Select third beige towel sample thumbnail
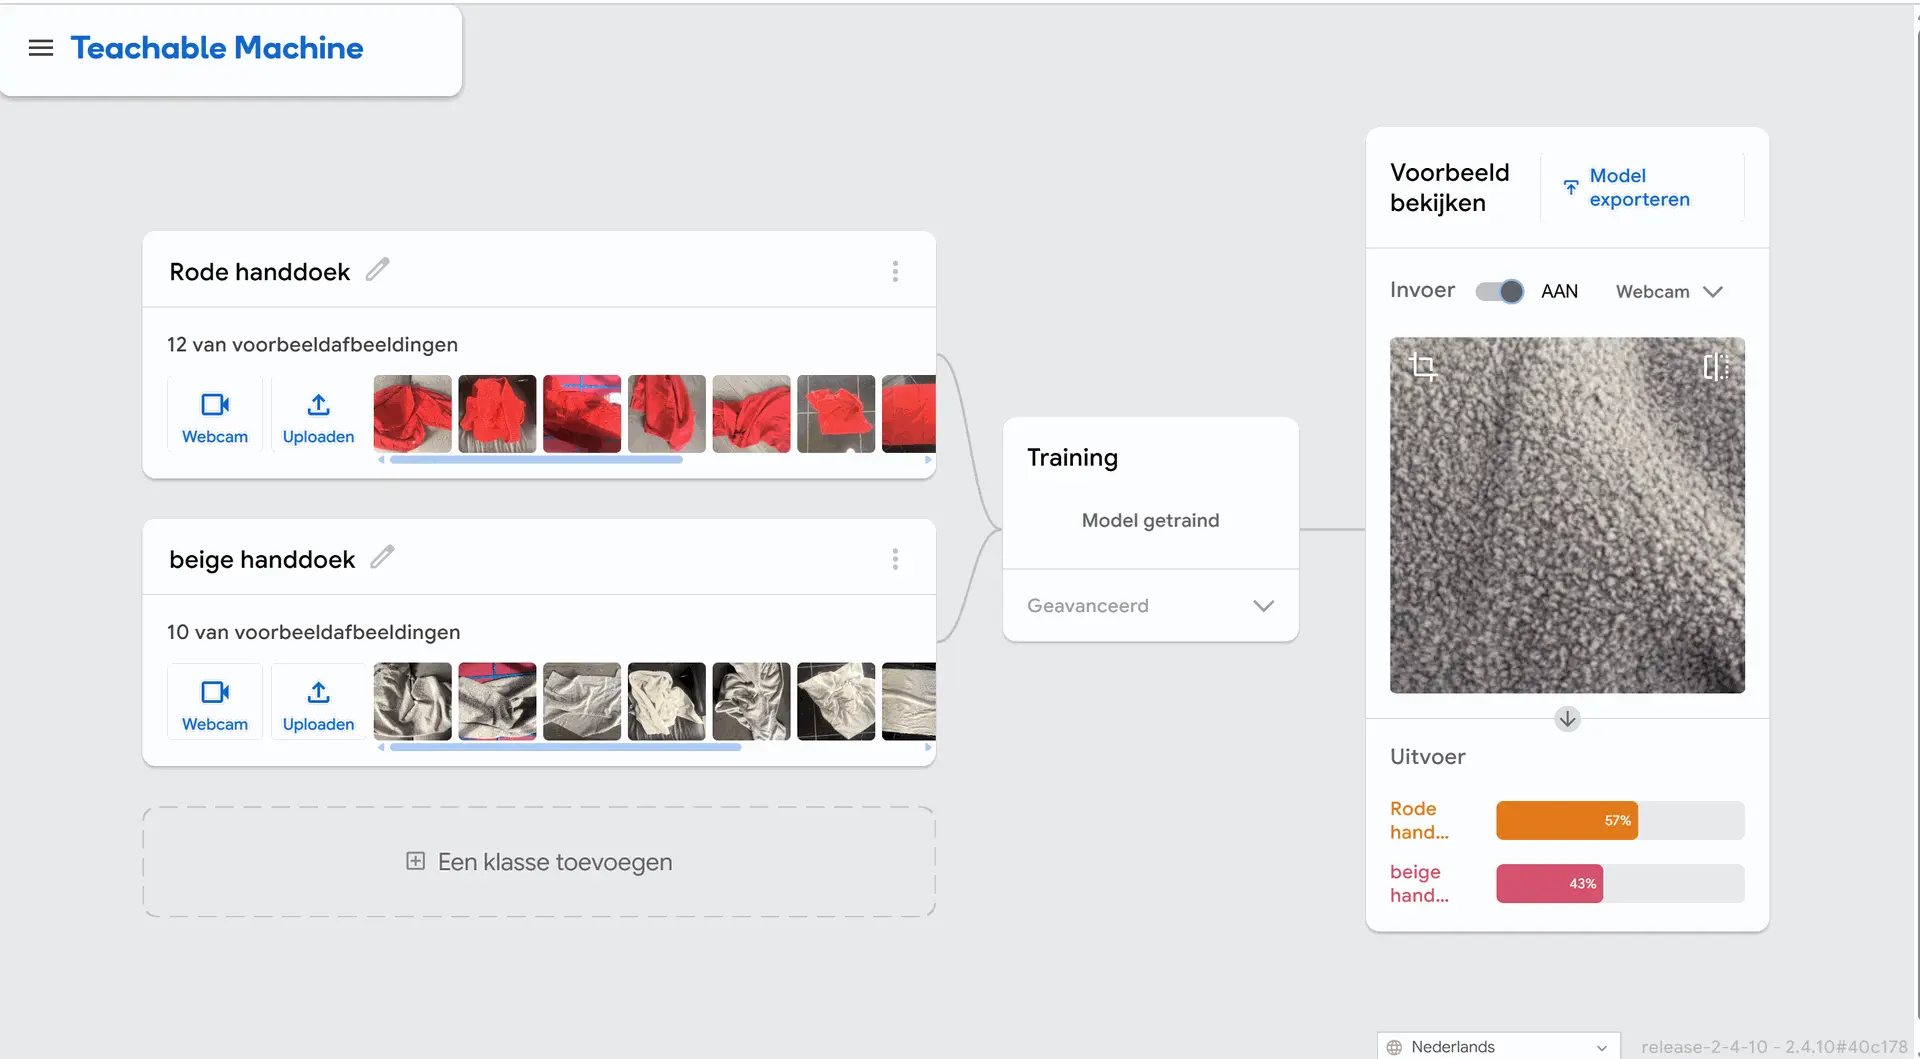Screen dimensions: 1920x1059 coord(582,701)
